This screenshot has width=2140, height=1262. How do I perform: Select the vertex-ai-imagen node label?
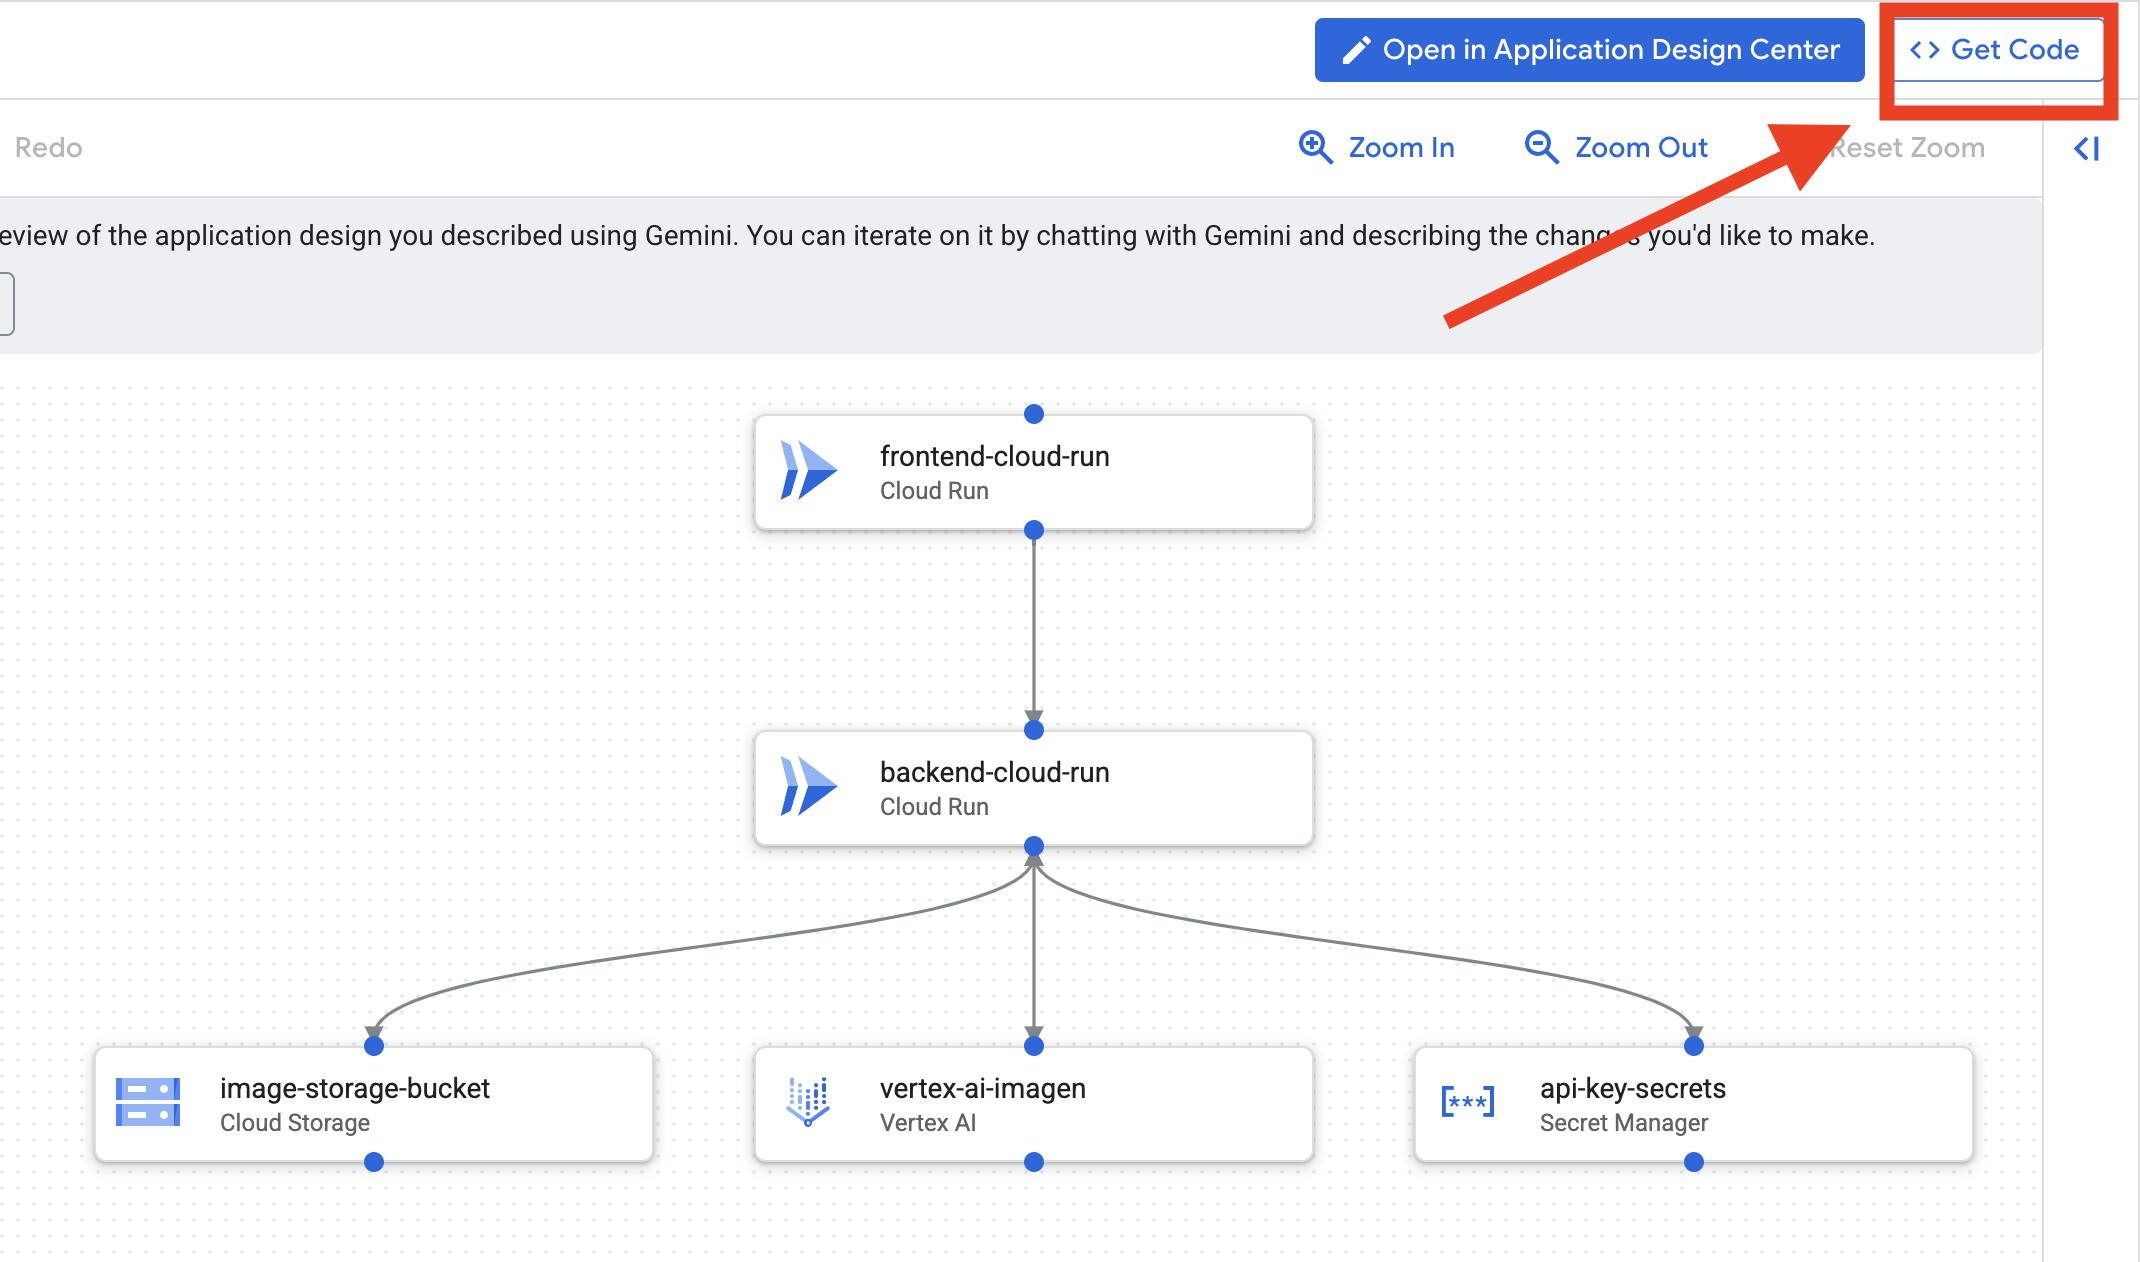pyautogui.click(x=982, y=1088)
